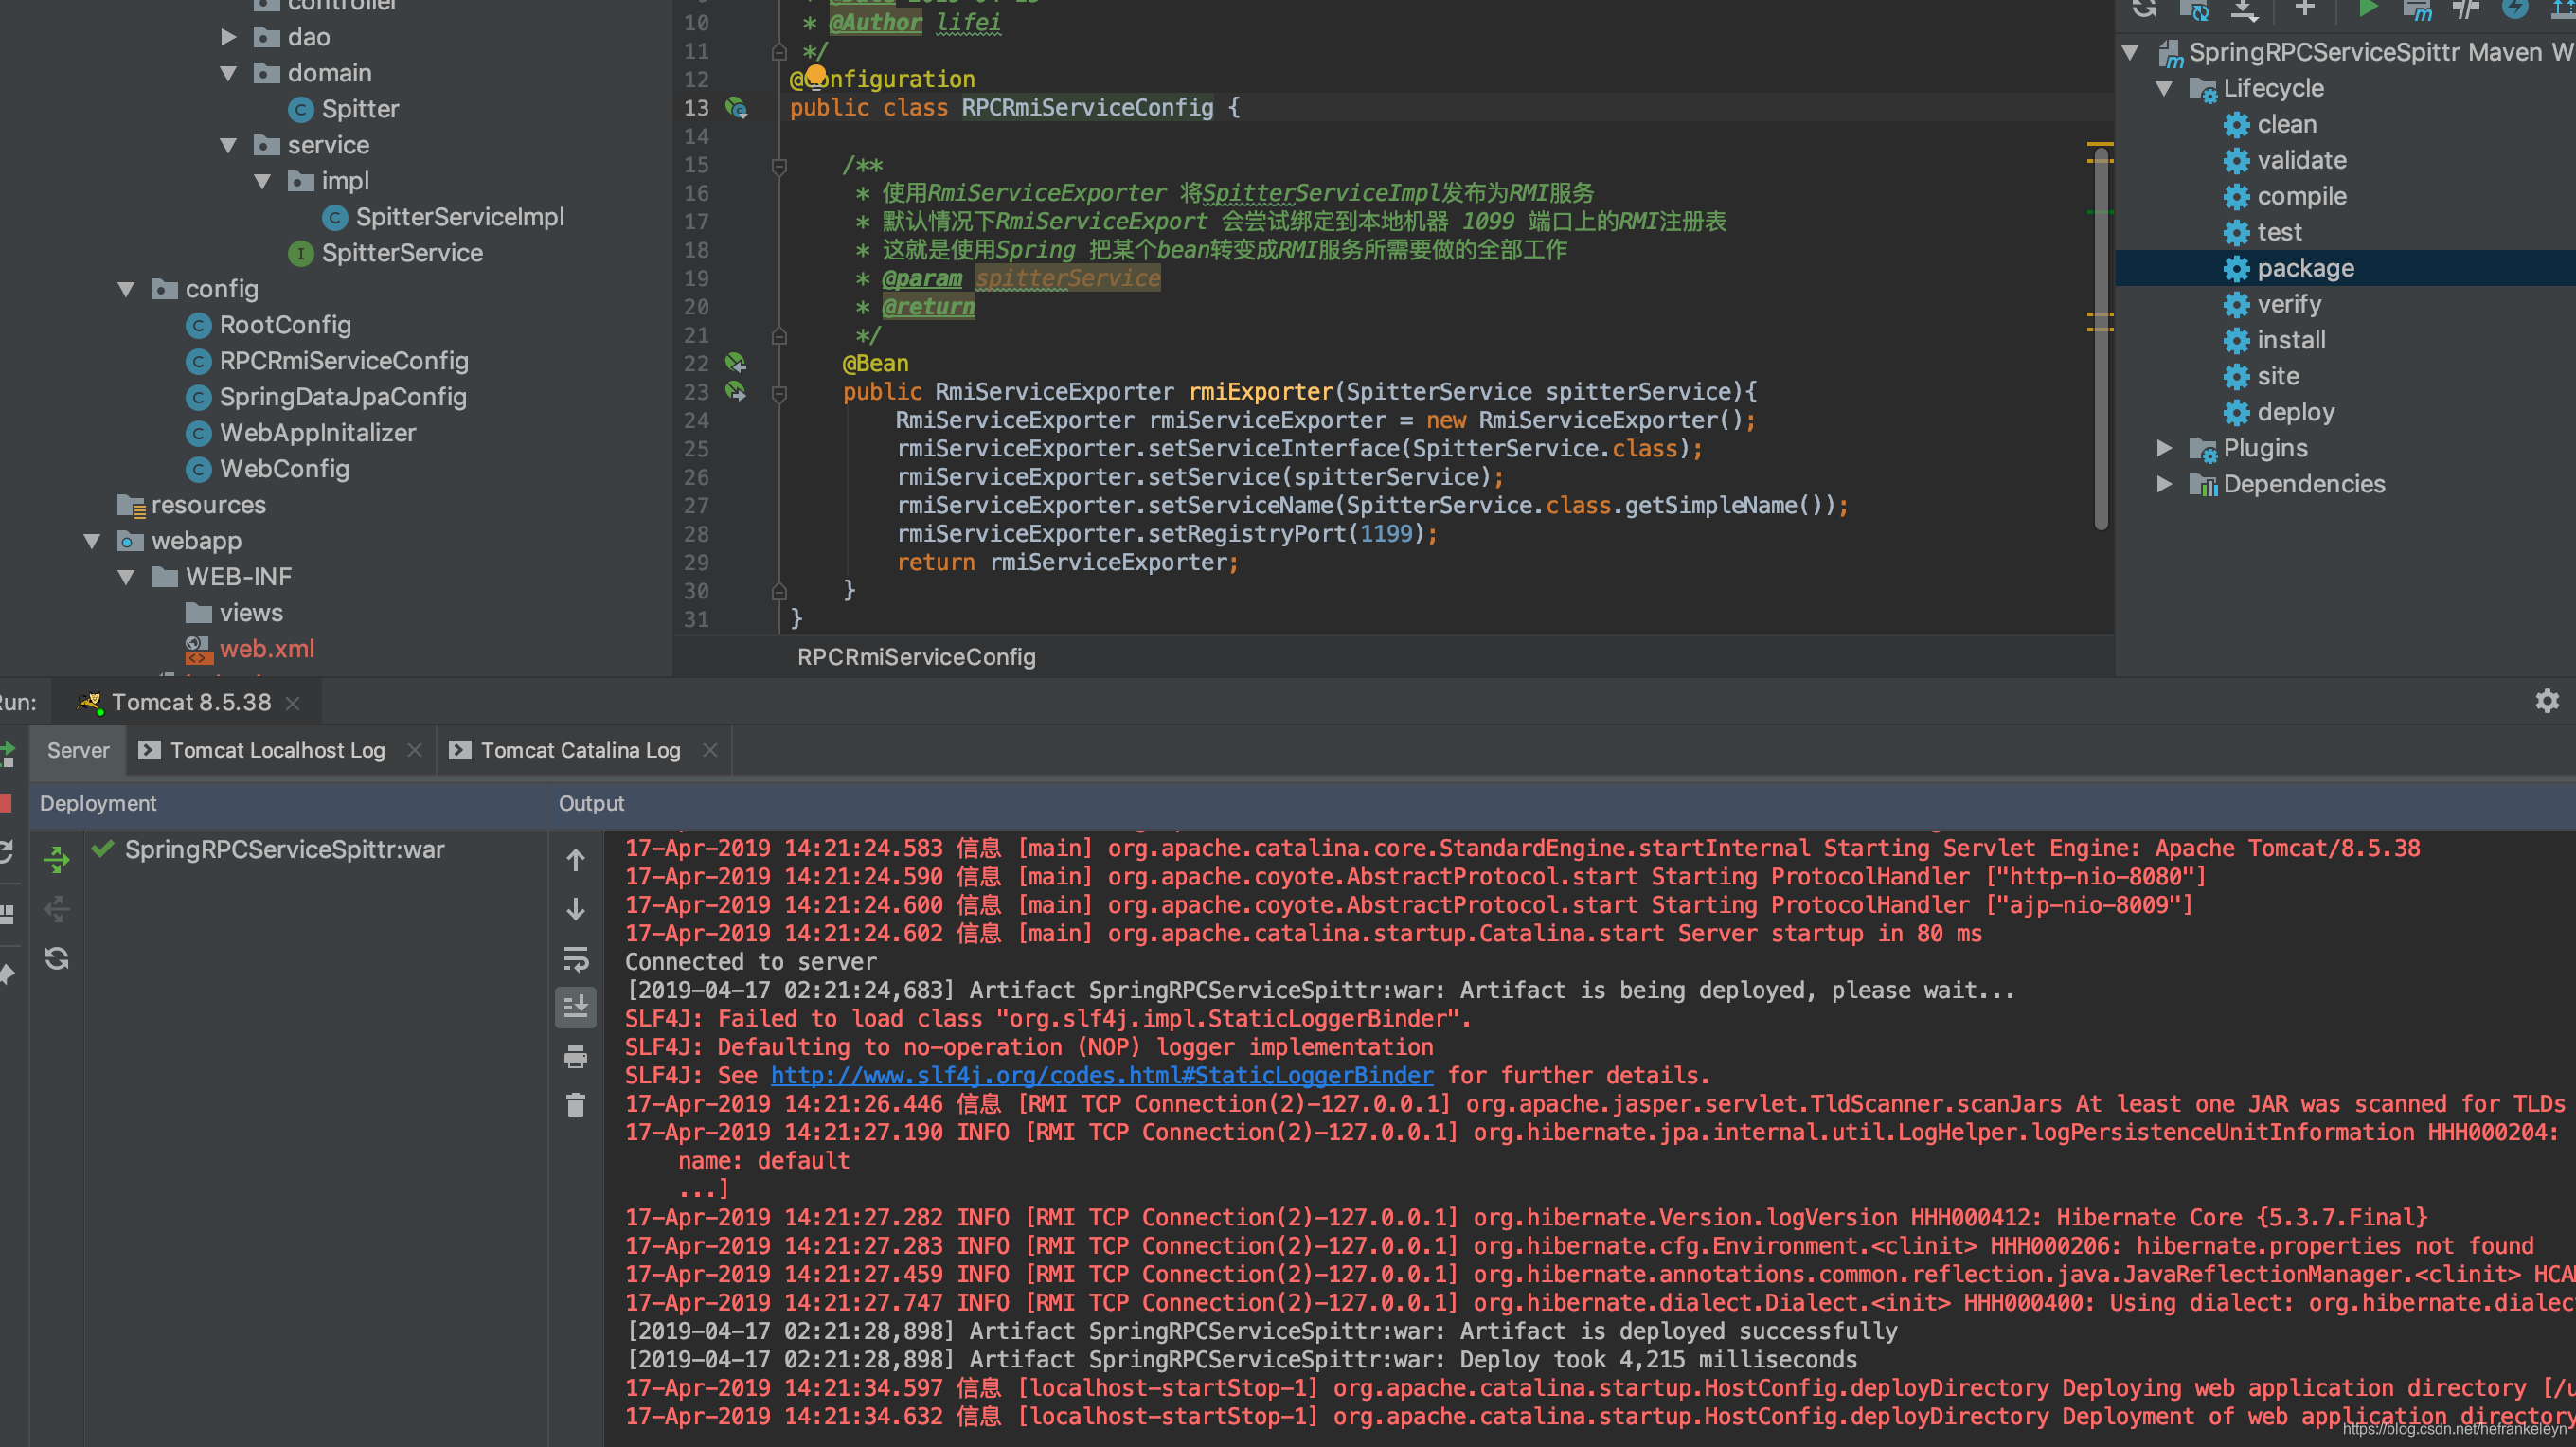Click Refresh deployment status icon

[x=57, y=958]
